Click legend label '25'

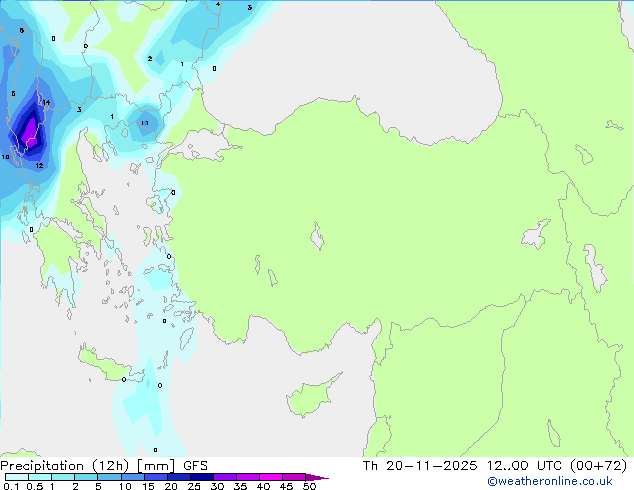click(x=194, y=486)
